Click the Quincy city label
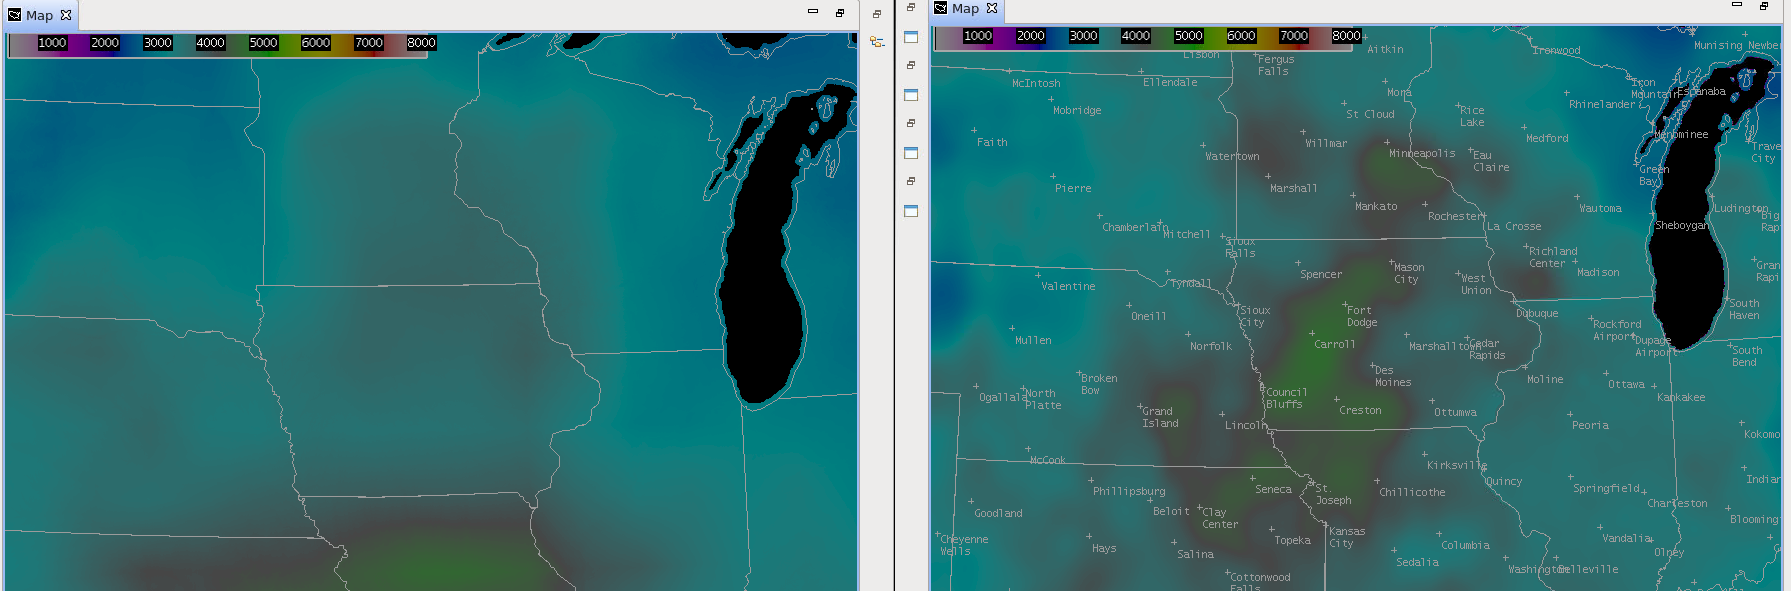Screen dimensions: 1791x591 point(1504,482)
